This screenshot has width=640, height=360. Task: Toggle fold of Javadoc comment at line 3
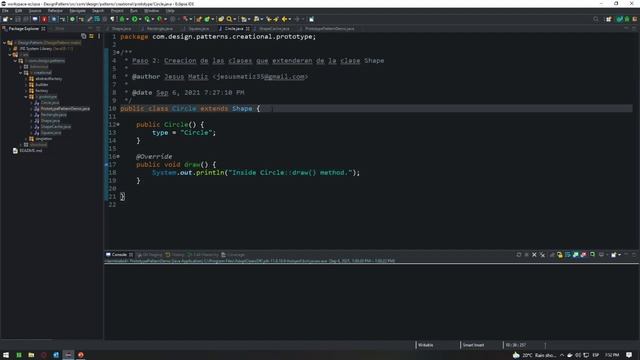[118, 52]
